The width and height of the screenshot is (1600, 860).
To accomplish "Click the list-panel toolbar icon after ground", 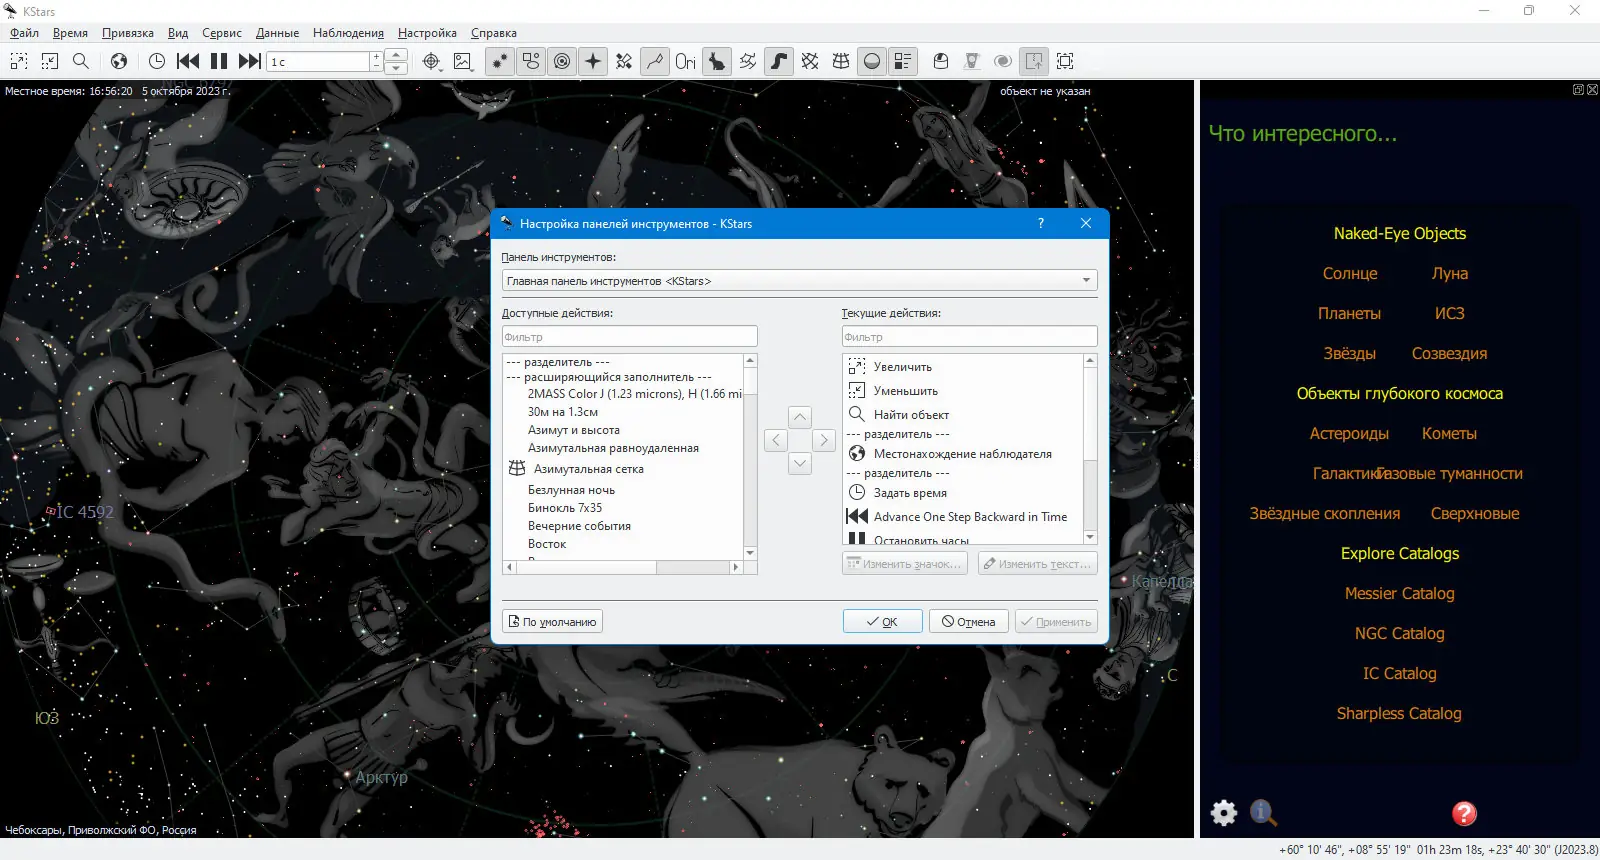I will coord(903,61).
